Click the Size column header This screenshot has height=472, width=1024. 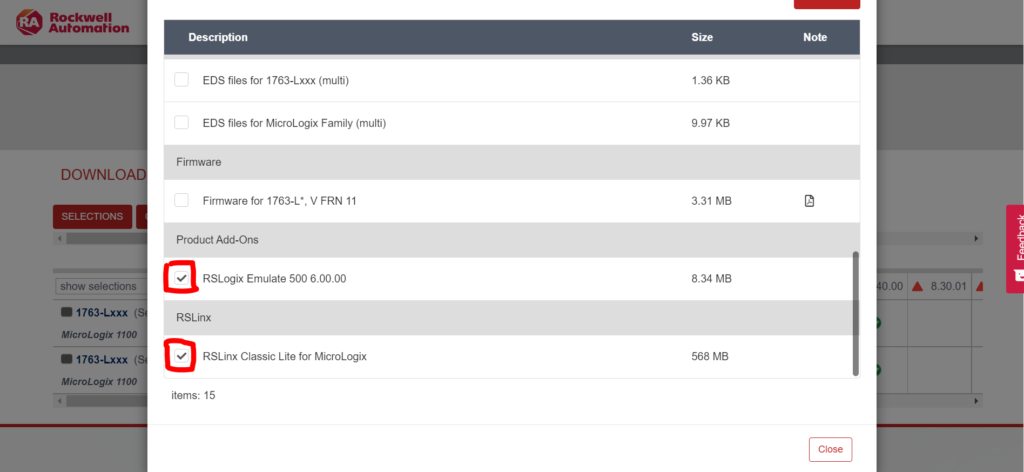coord(702,37)
